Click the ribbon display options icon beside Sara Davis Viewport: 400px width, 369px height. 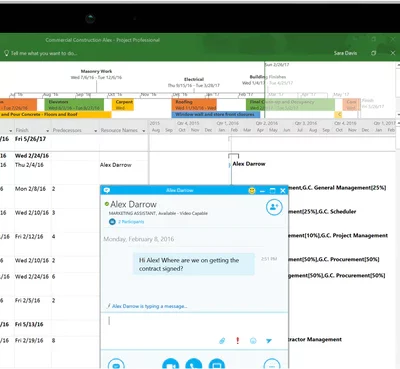tap(374, 53)
